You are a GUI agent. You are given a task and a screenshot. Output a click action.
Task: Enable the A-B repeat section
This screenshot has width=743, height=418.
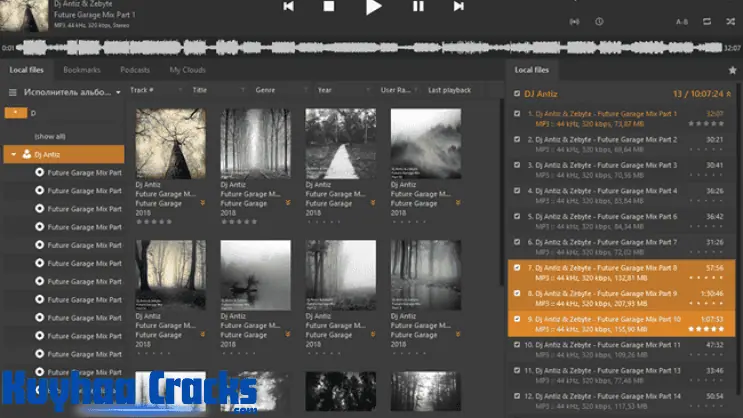tap(682, 21)
